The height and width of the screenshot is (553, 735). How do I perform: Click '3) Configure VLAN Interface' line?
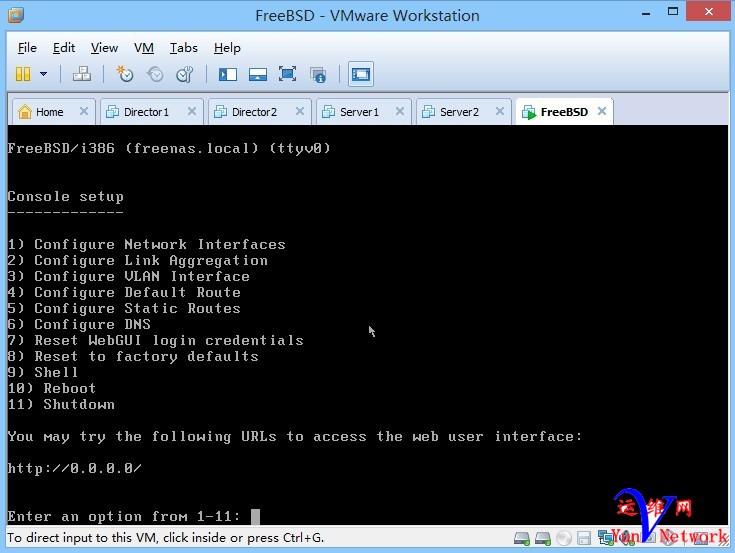click(129, 276)
